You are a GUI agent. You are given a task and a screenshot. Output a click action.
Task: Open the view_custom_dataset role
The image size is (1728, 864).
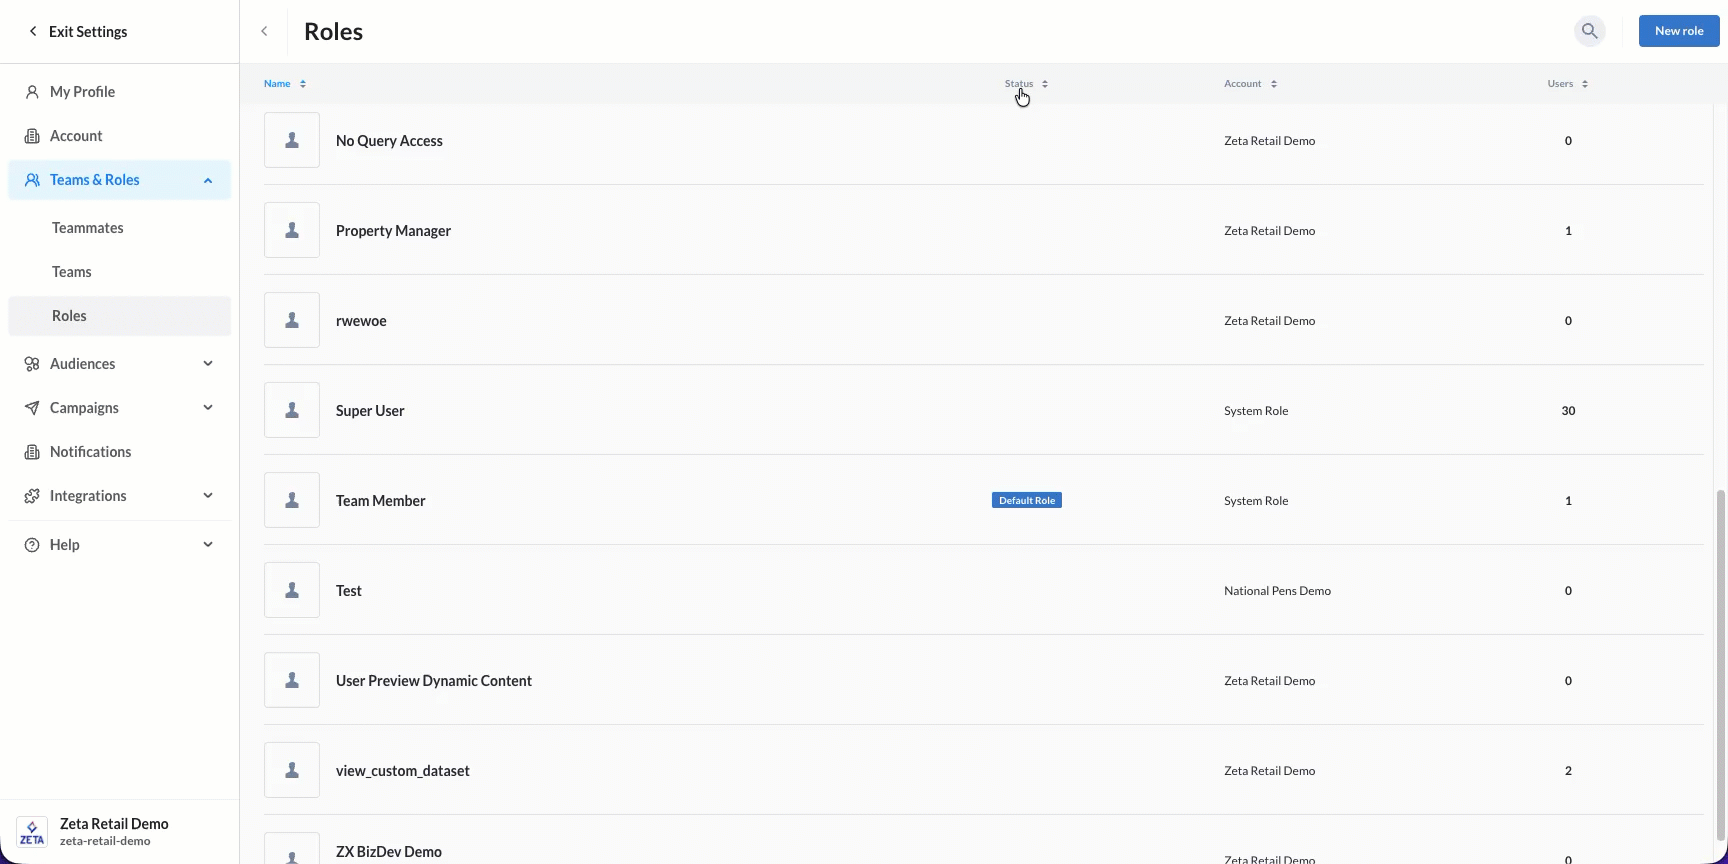402,771
